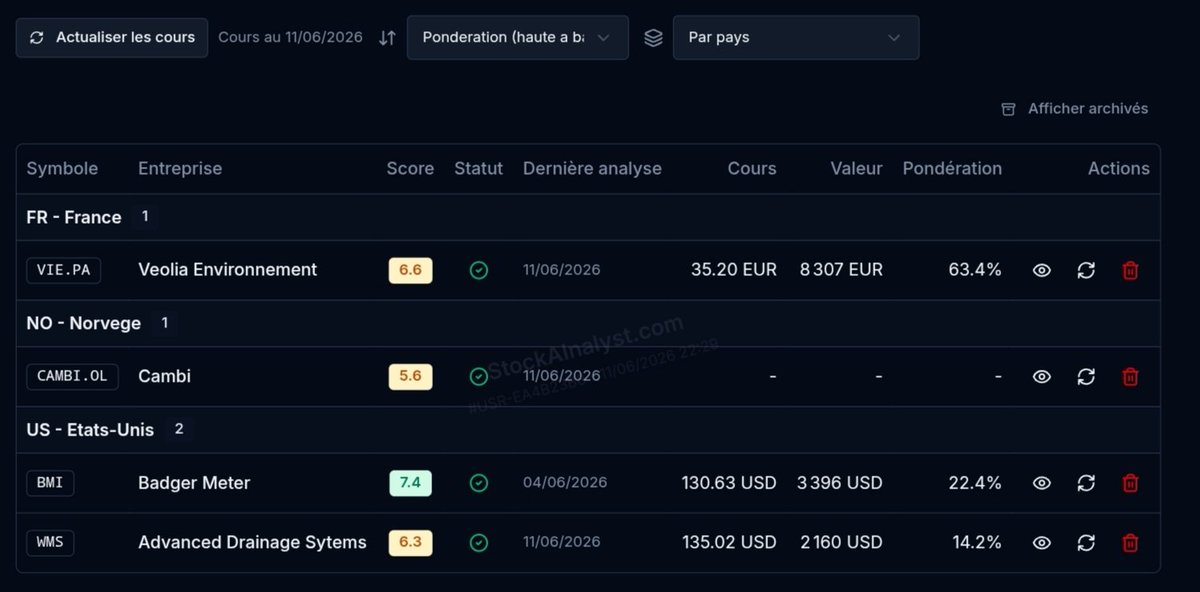Click Veolia's 35.20 EUR price
This screenshot has width=1200, height=592.
pos(734,269)
